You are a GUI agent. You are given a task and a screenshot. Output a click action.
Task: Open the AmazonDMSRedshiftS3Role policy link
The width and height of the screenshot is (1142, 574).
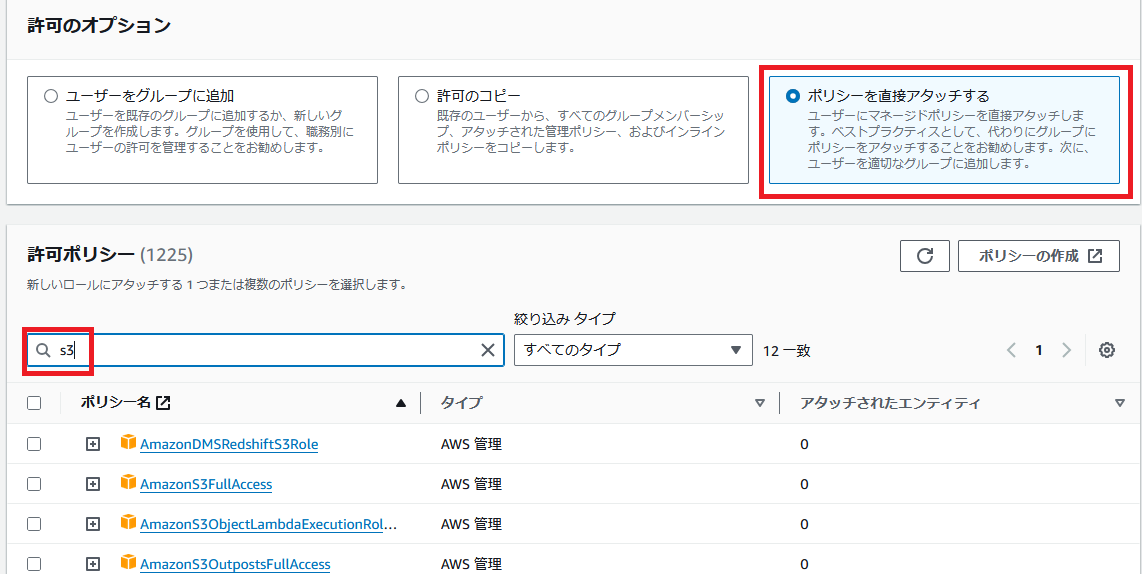pyautogui.click(x=229, y=444)
